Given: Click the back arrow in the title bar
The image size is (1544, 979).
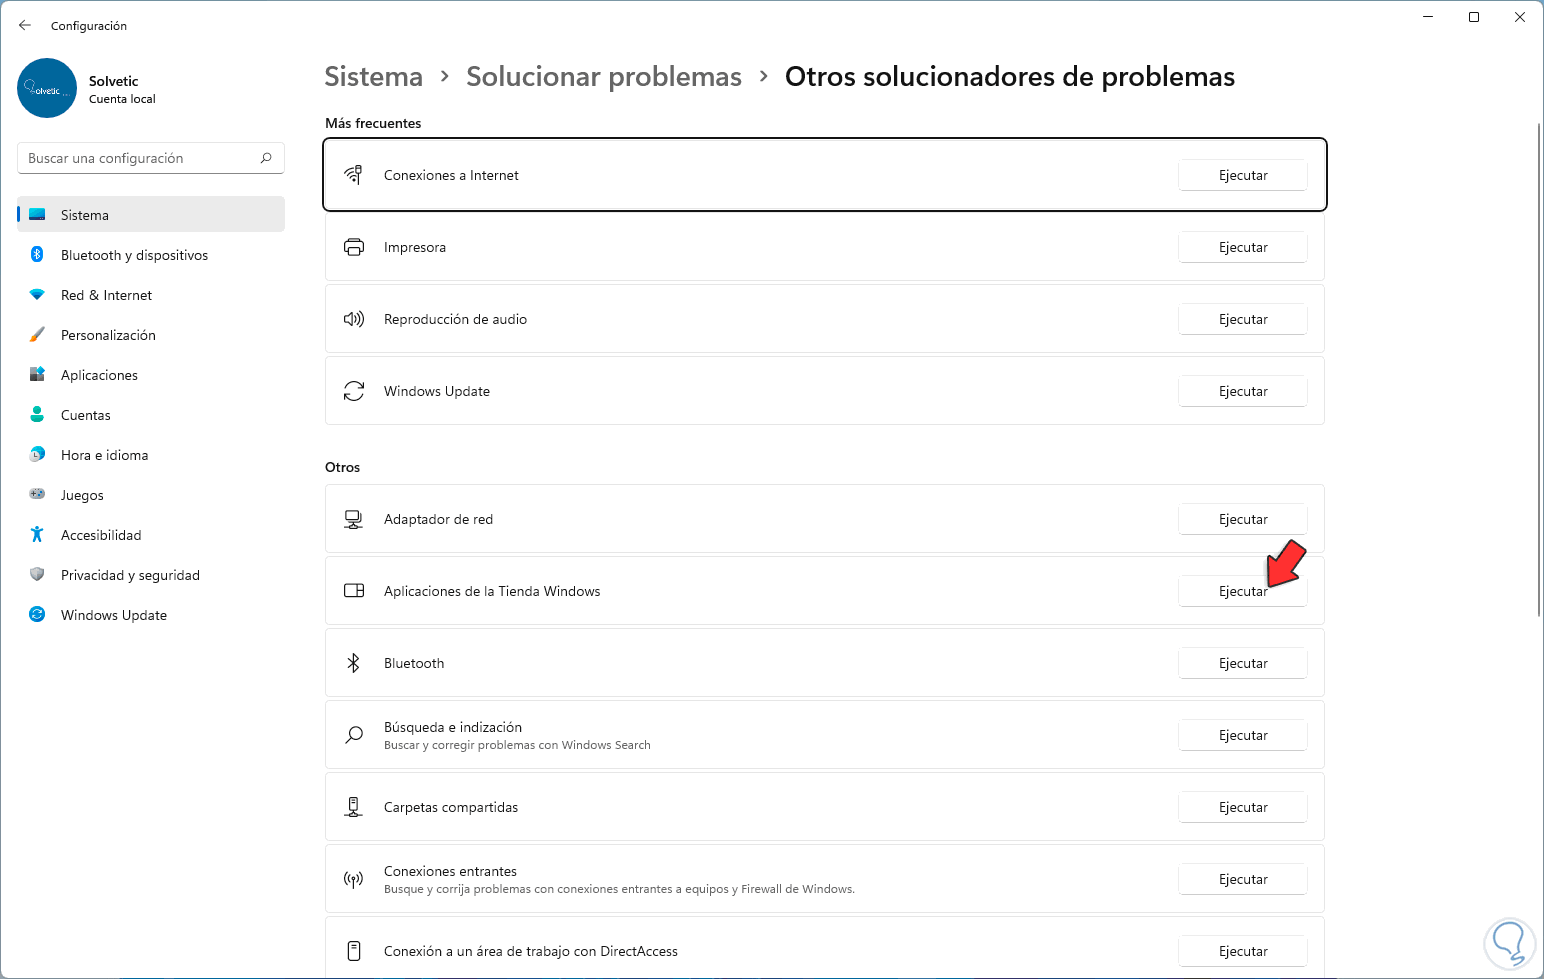Looking at the screenshot, I should point(25,26).
